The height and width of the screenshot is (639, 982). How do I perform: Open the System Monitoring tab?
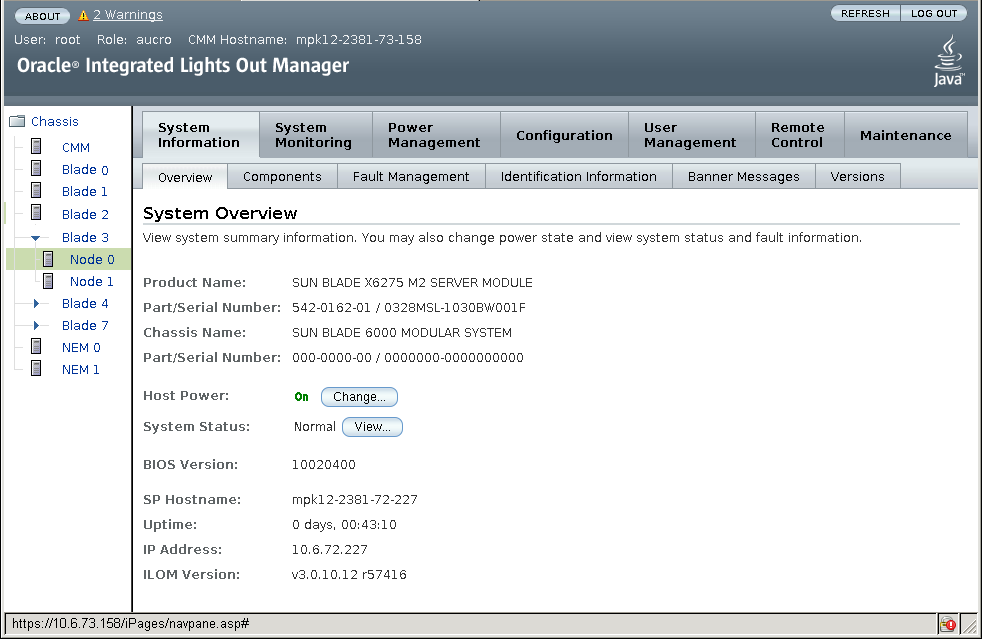coord(315,135)
